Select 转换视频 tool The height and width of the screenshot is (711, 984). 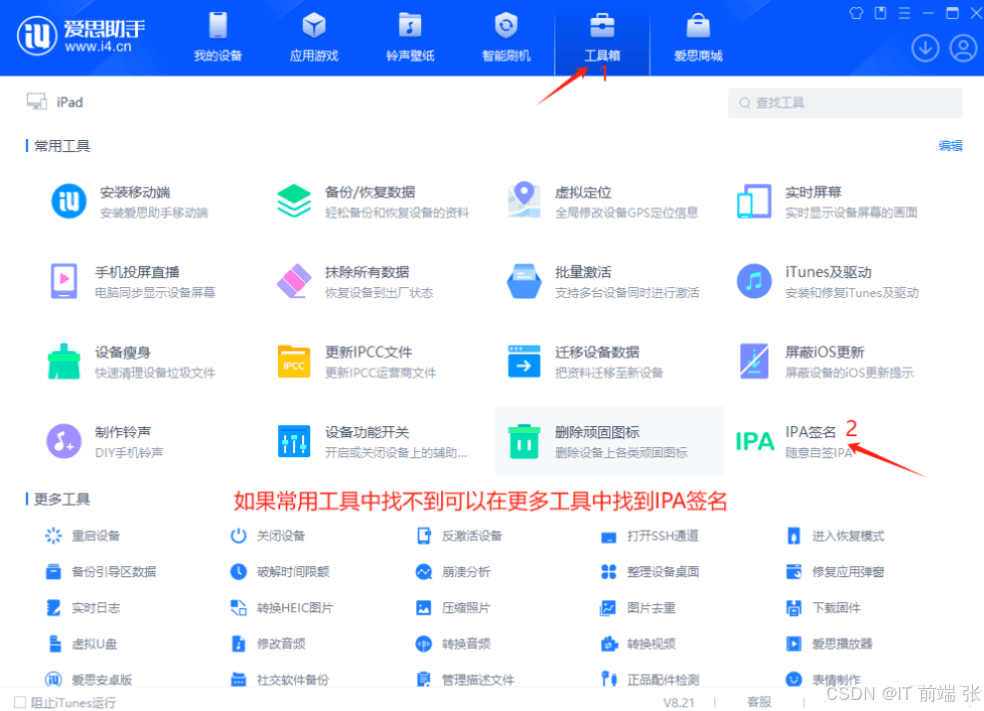click(638, 644)
